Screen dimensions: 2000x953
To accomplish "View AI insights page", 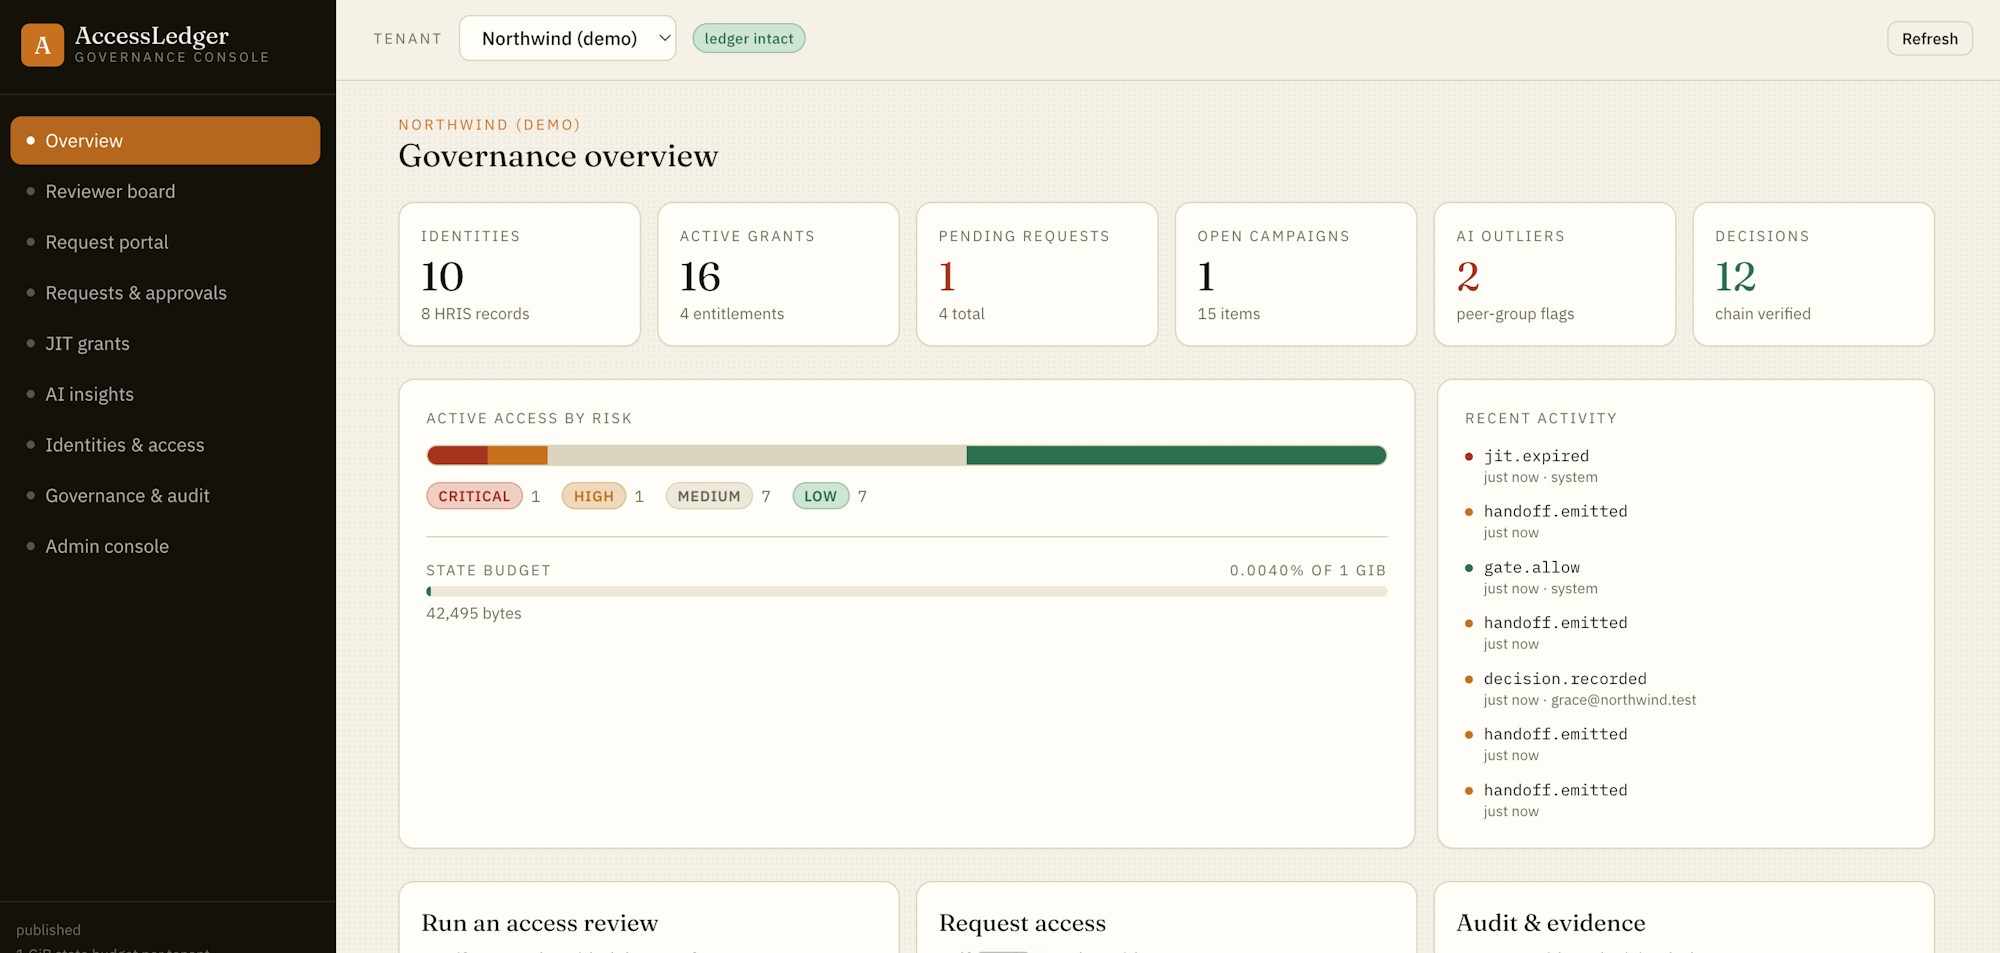I will [165, 394].
